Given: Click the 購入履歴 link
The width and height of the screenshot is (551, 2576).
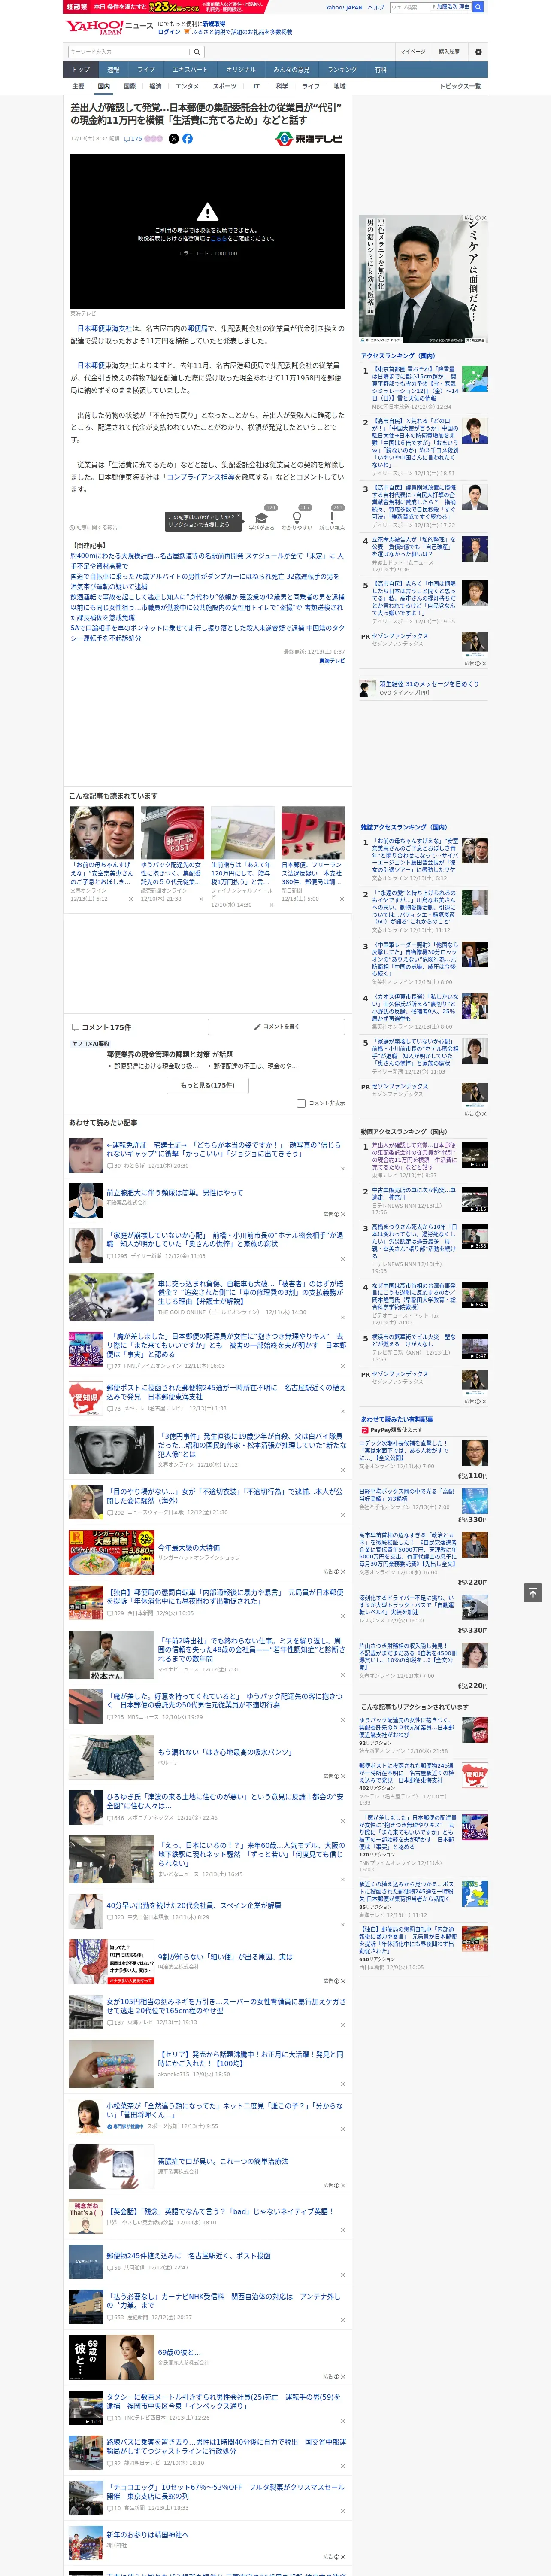Looking at the screenshot, I should 449,51.
